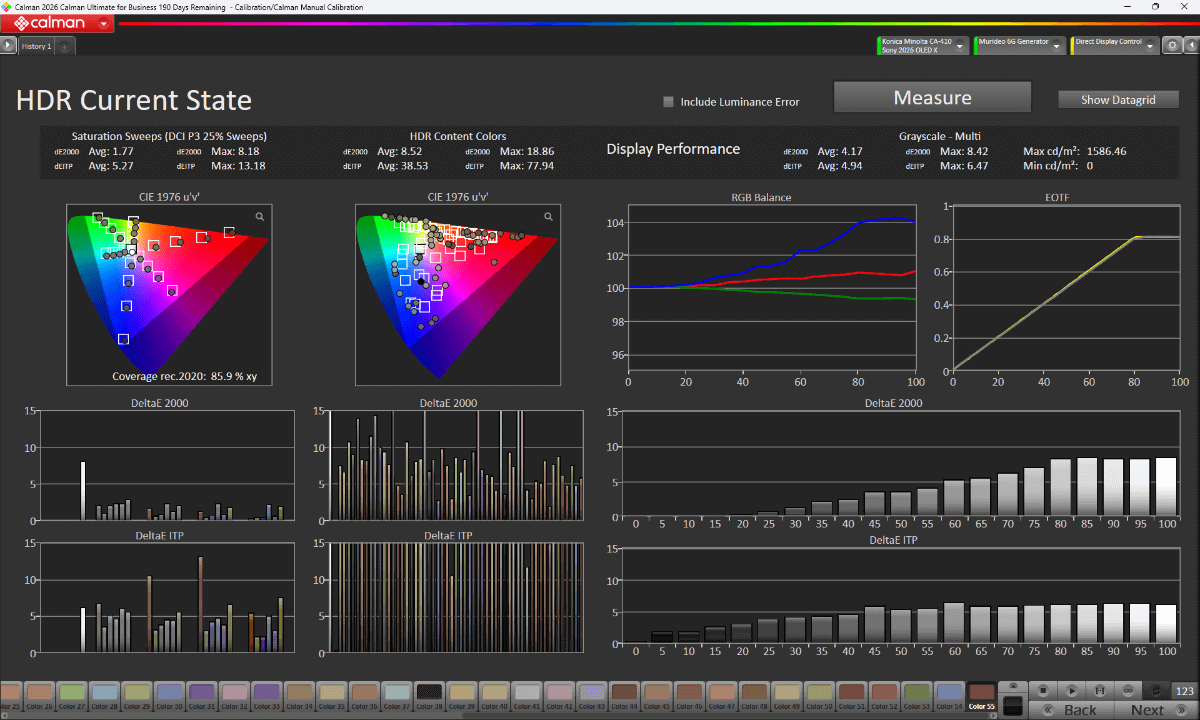Image resolution: width=1200 pixels, height=720 pixels.
Task: Expand the up-arrow panel above the patch preview
Action: (x=1012, y=687)
